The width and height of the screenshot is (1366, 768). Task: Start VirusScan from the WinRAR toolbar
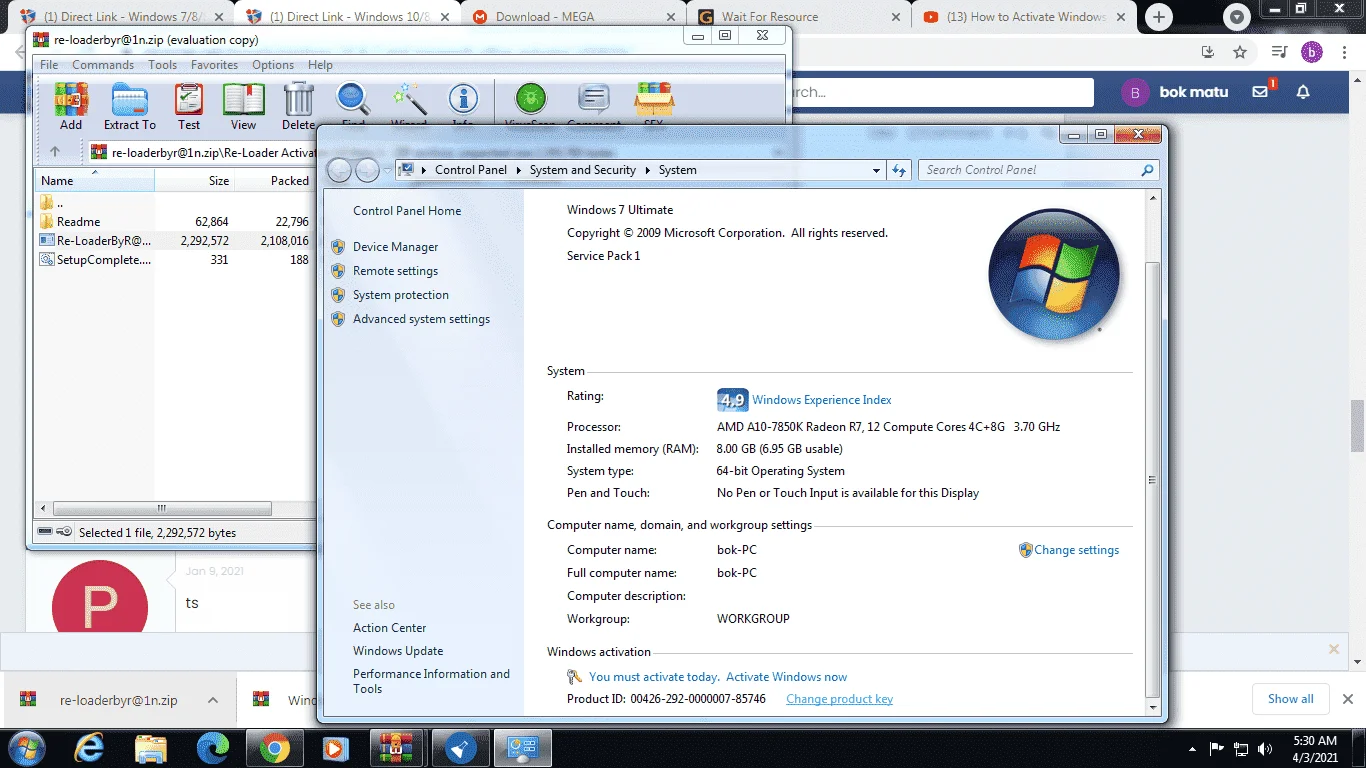pyautogui.click(x=531, y=101)
